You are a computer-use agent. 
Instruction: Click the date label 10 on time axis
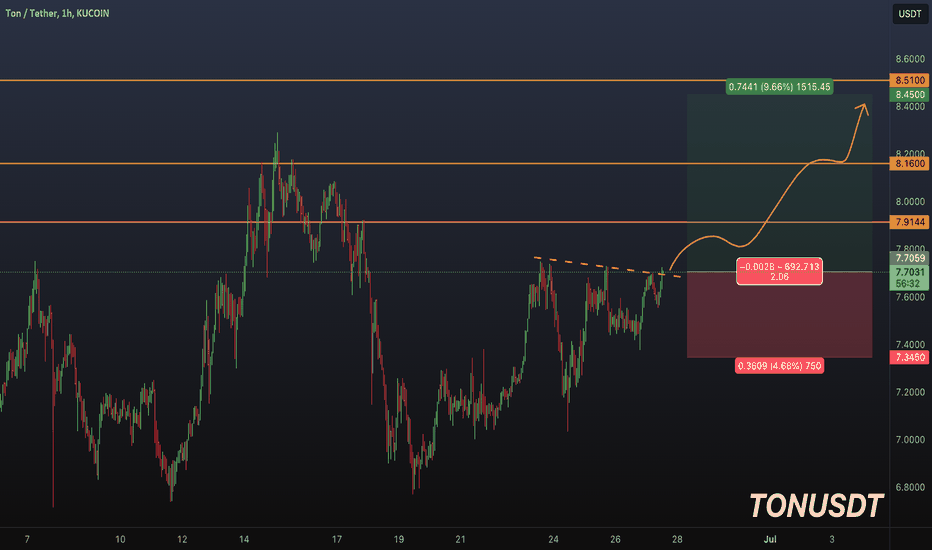pyautogui.click(x=120, y=539)
